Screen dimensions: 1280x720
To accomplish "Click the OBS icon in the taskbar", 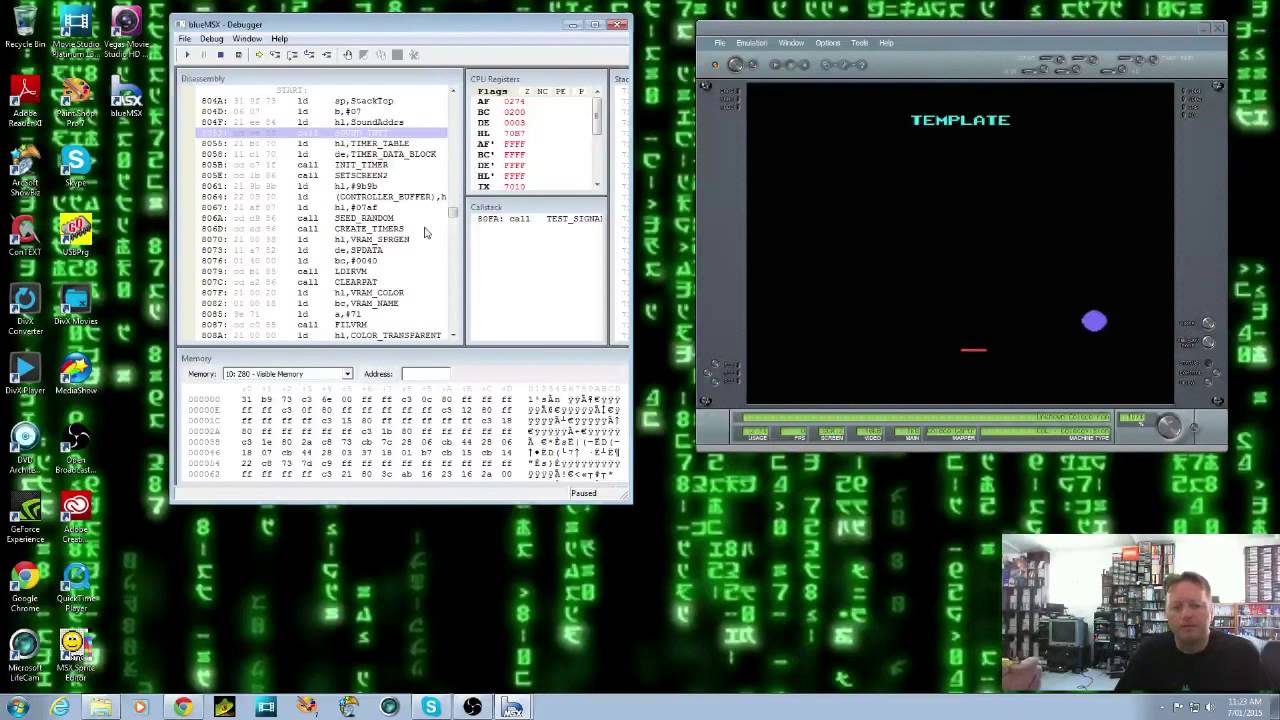I will point(473,707).
